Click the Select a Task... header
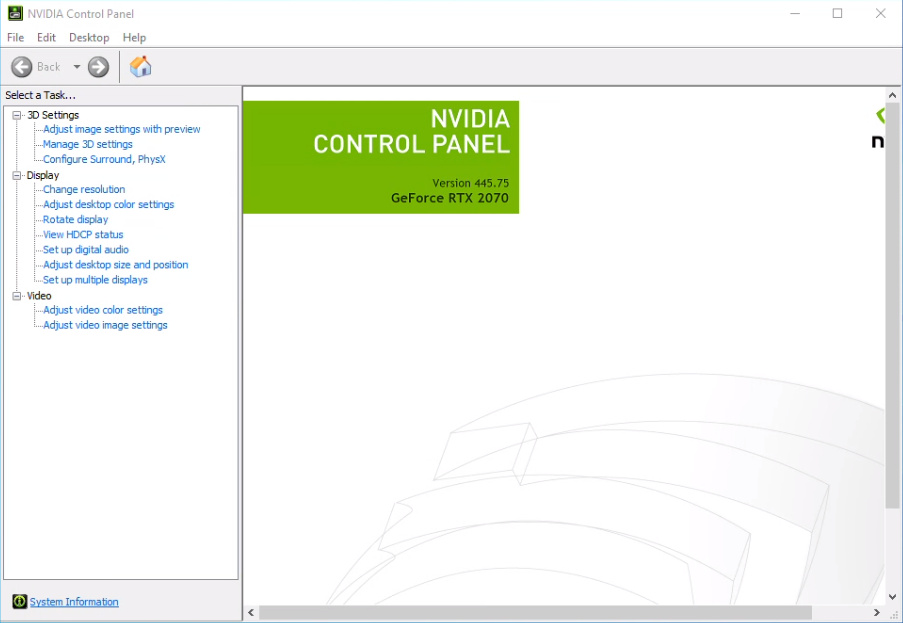 40,95
